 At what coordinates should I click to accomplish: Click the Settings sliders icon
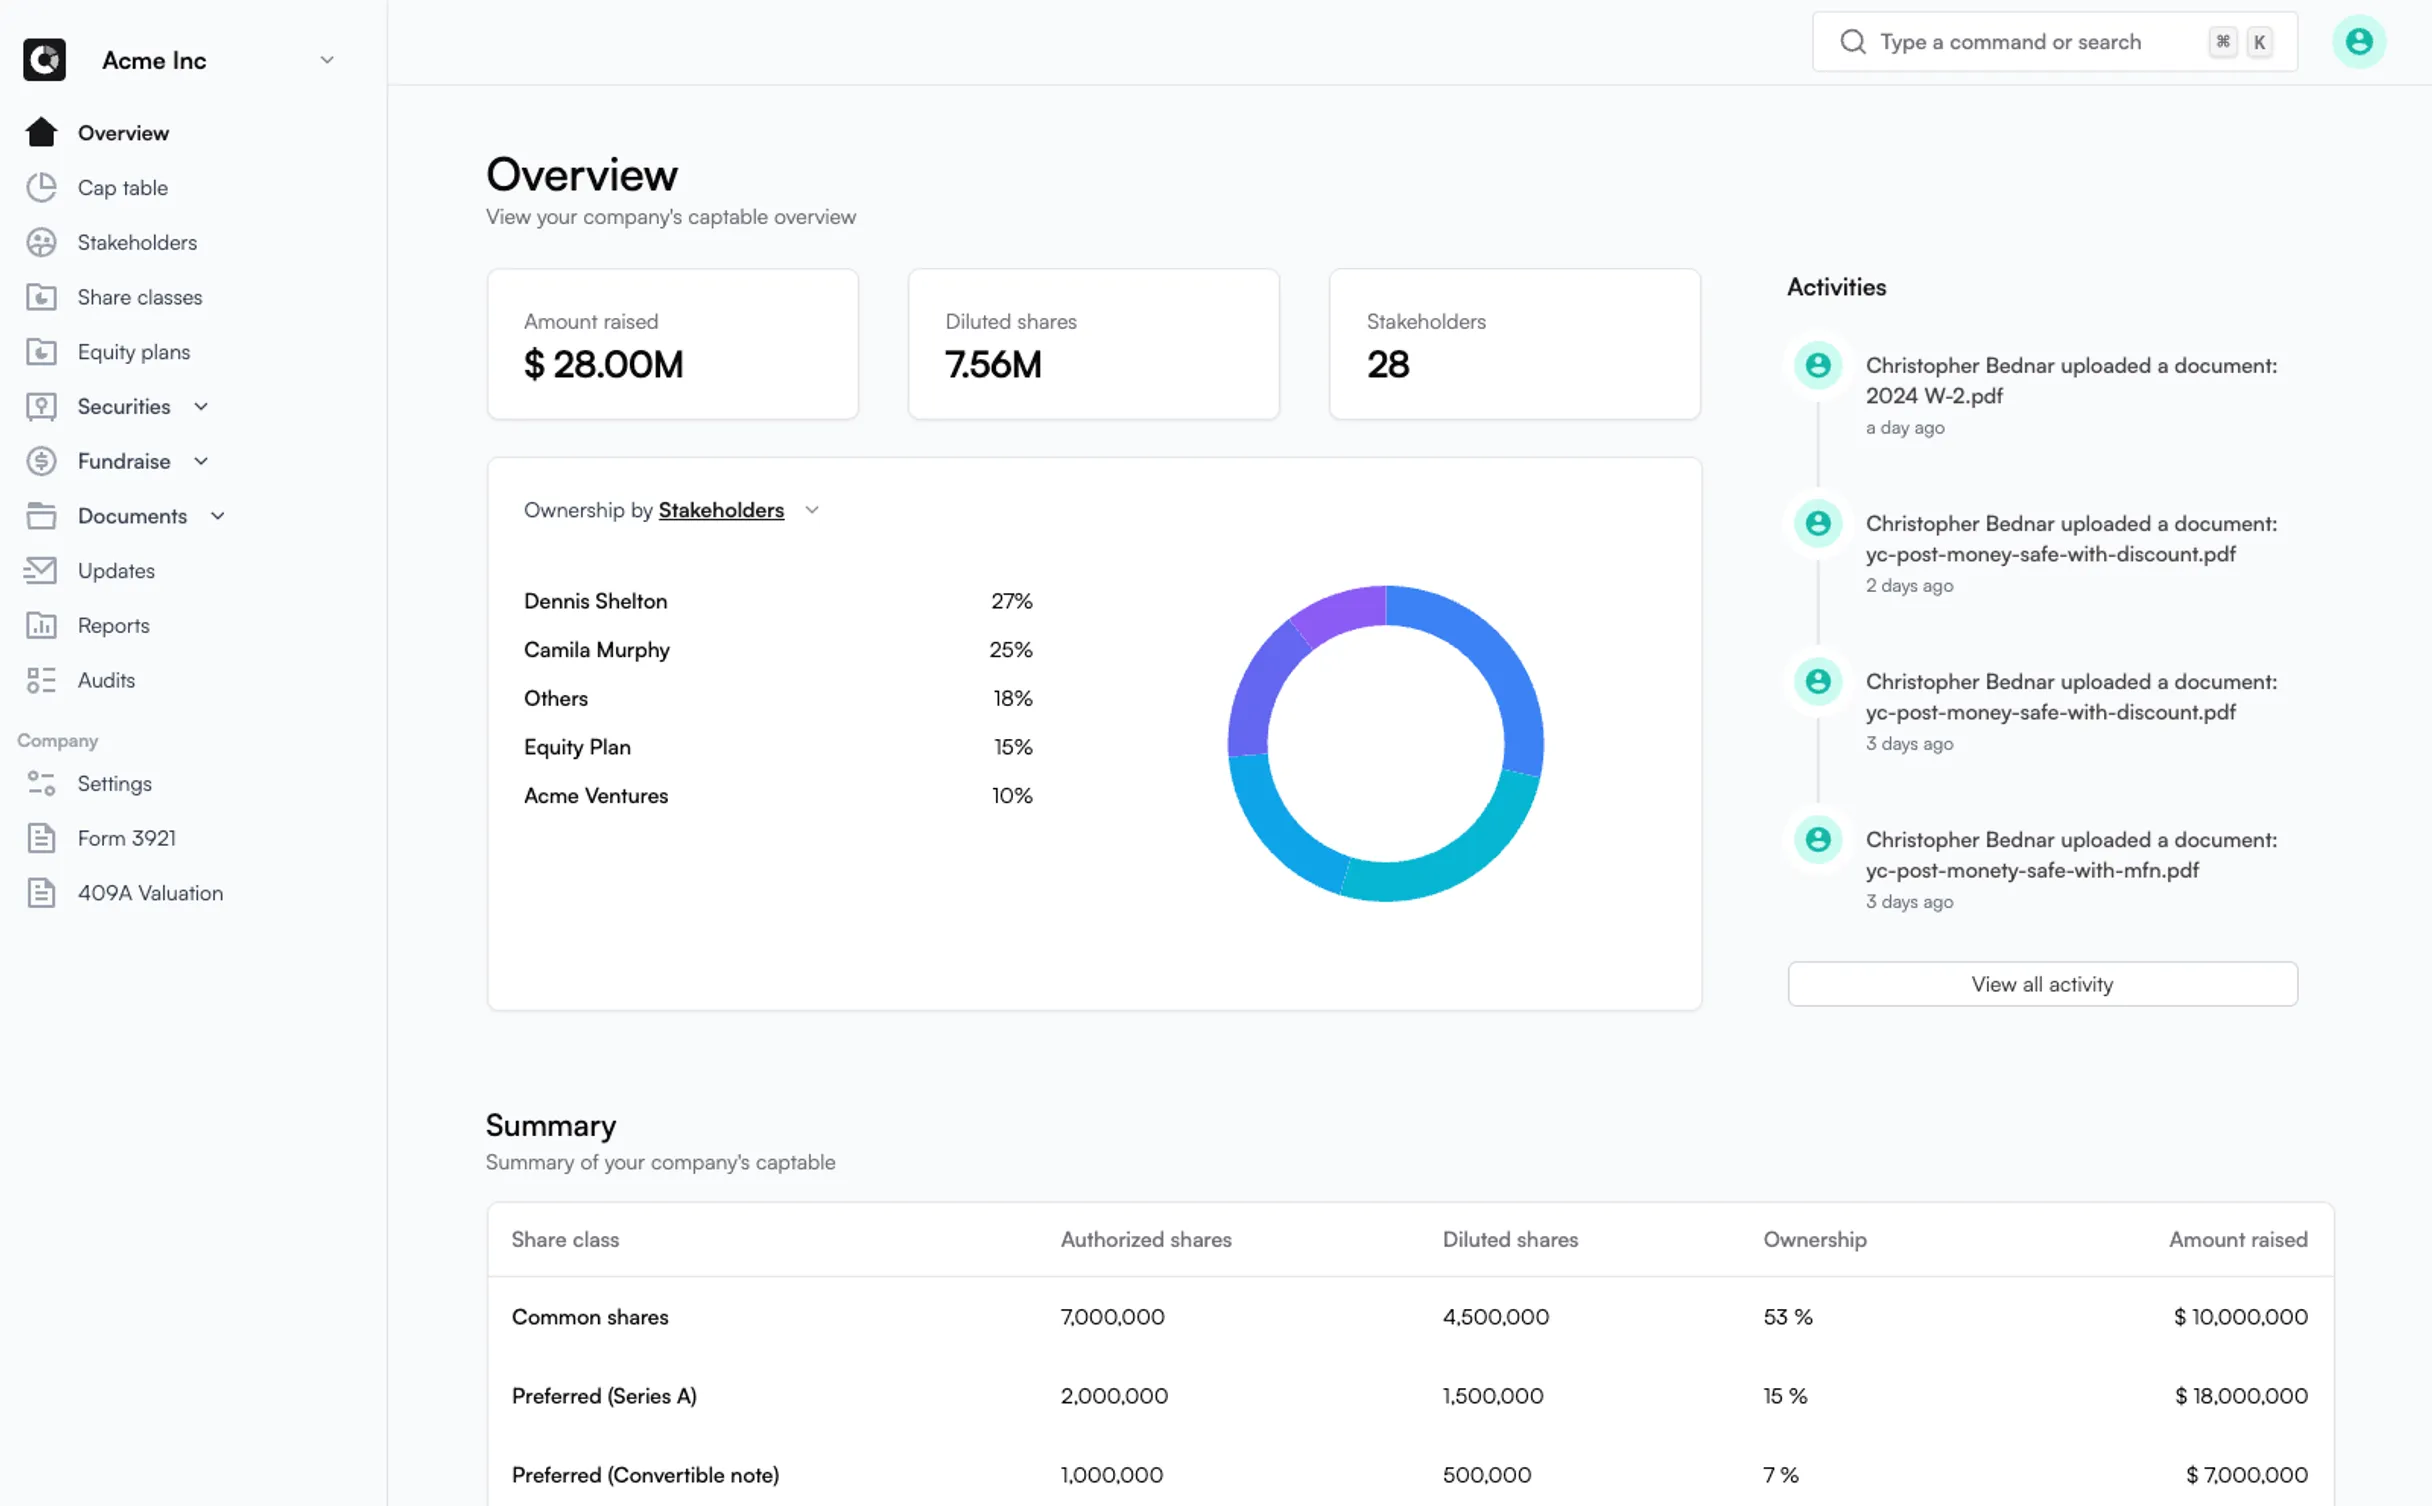[41, 783]
